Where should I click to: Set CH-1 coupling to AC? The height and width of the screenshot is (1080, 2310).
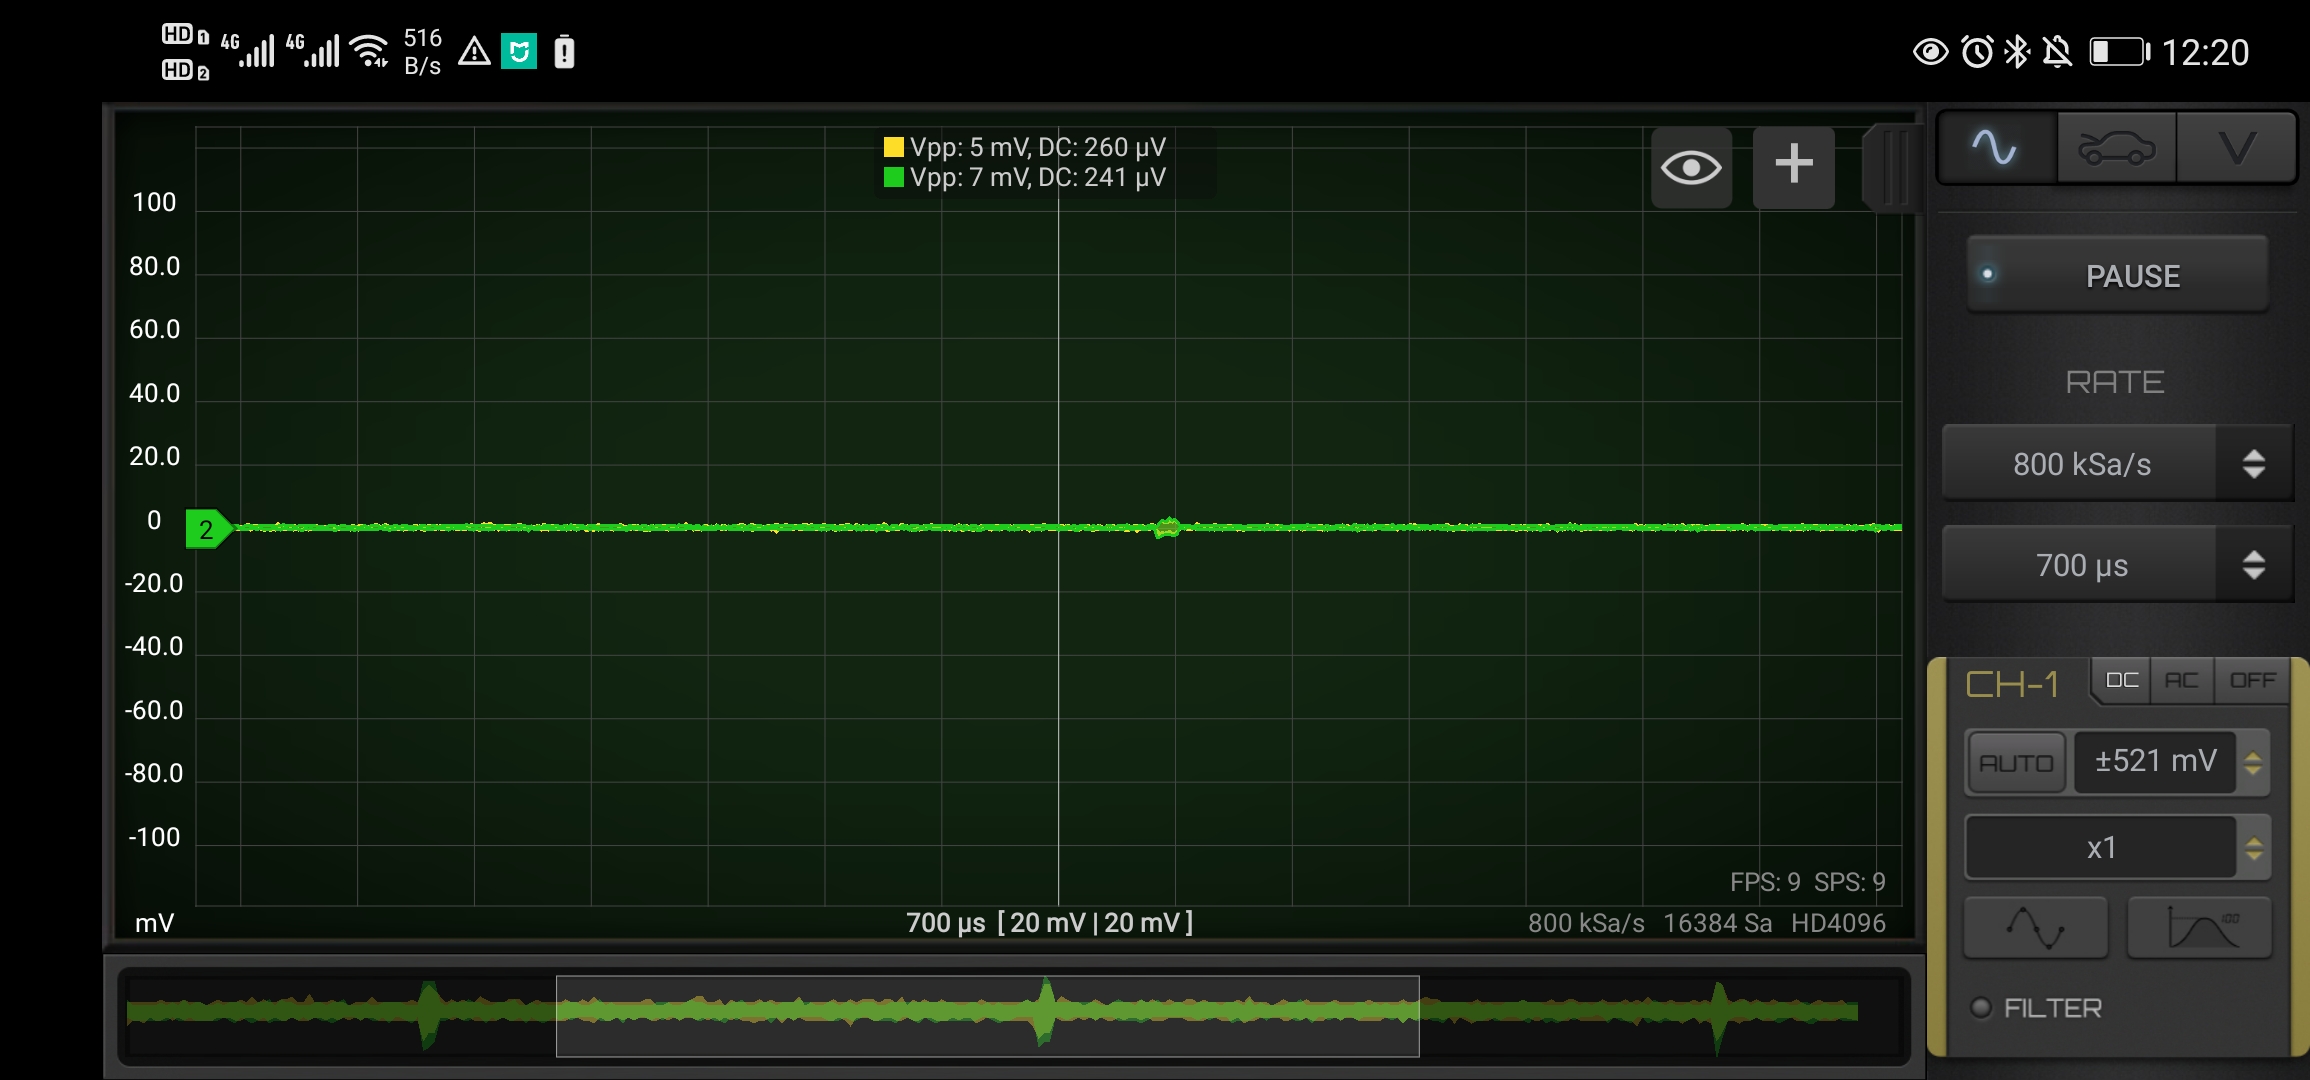[2182, 680]
